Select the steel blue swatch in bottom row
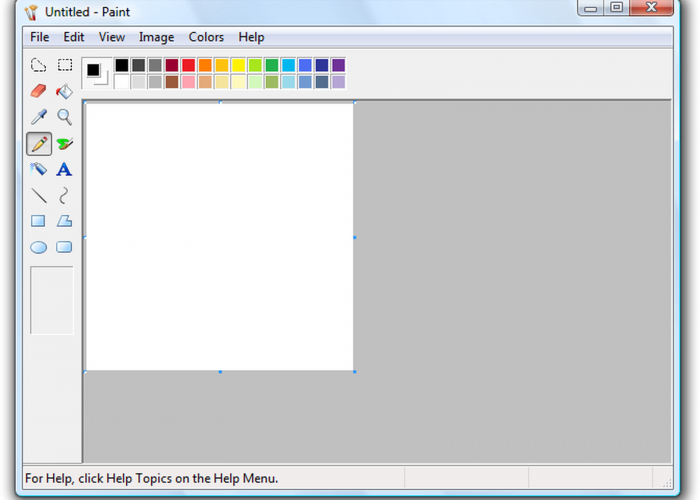Screen dimensions: 700x500 tap(305, 82)
